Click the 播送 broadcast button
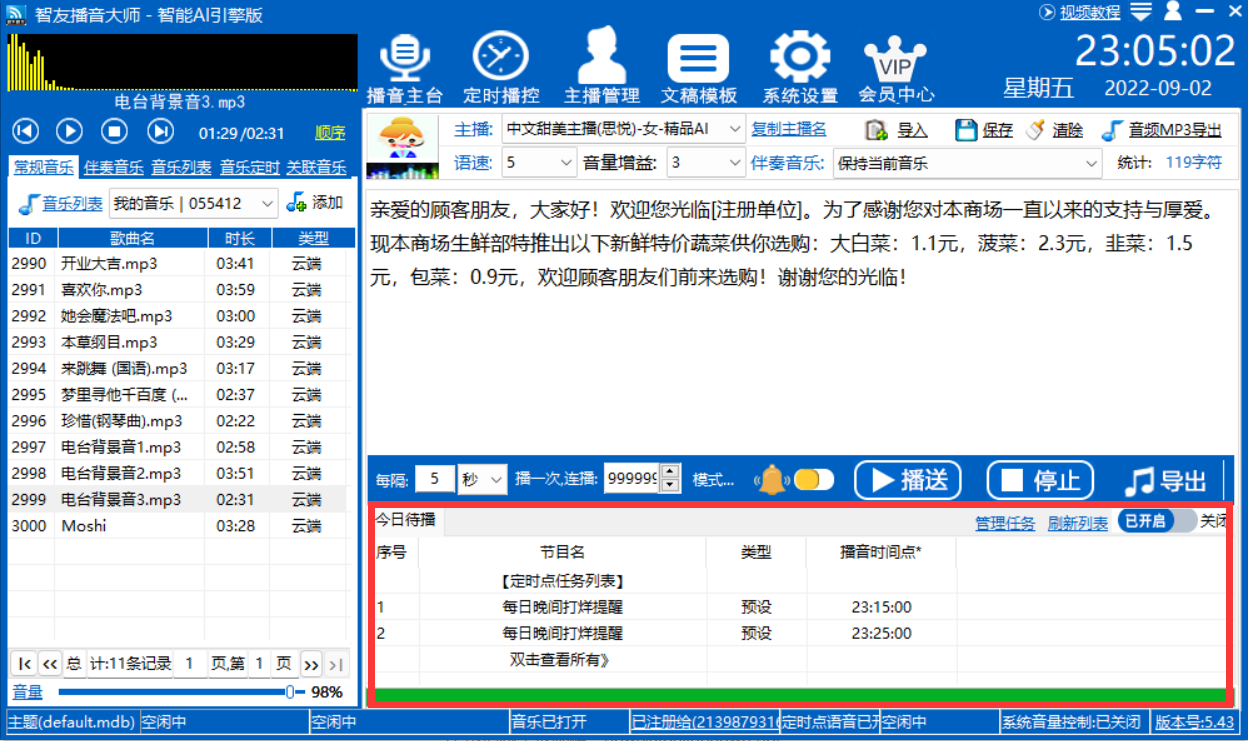Image resolution: width=1248 pixels, height=741 pixels. click(x=907, y=480)
